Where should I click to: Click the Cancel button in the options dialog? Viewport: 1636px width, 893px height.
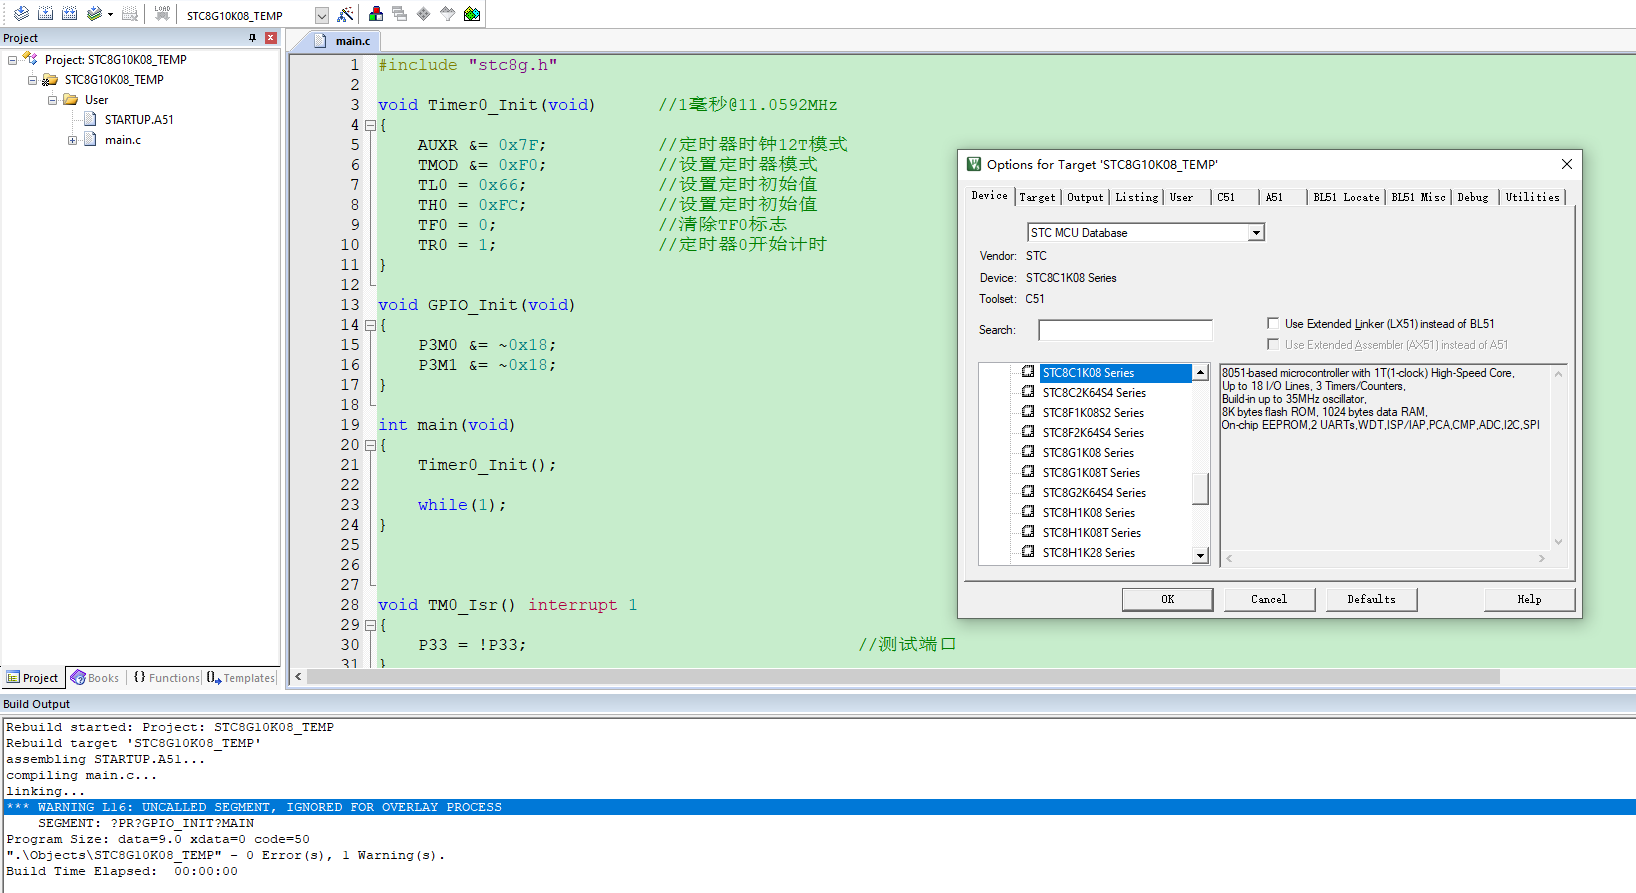coord(1269,599)
